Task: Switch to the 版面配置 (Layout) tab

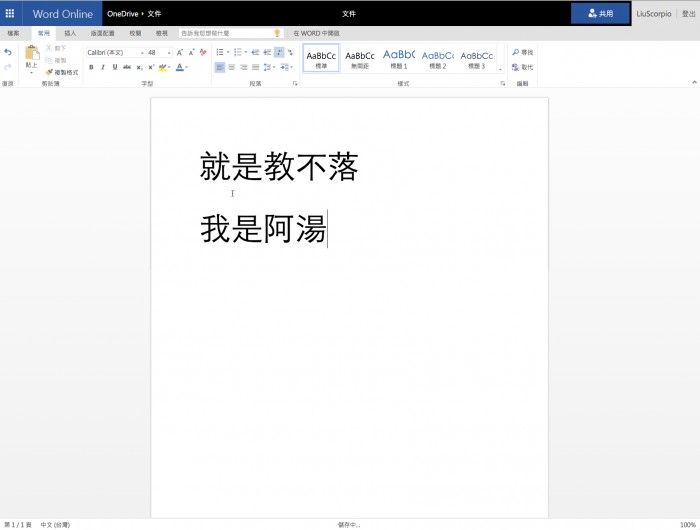Action: [x=103, y=33]
